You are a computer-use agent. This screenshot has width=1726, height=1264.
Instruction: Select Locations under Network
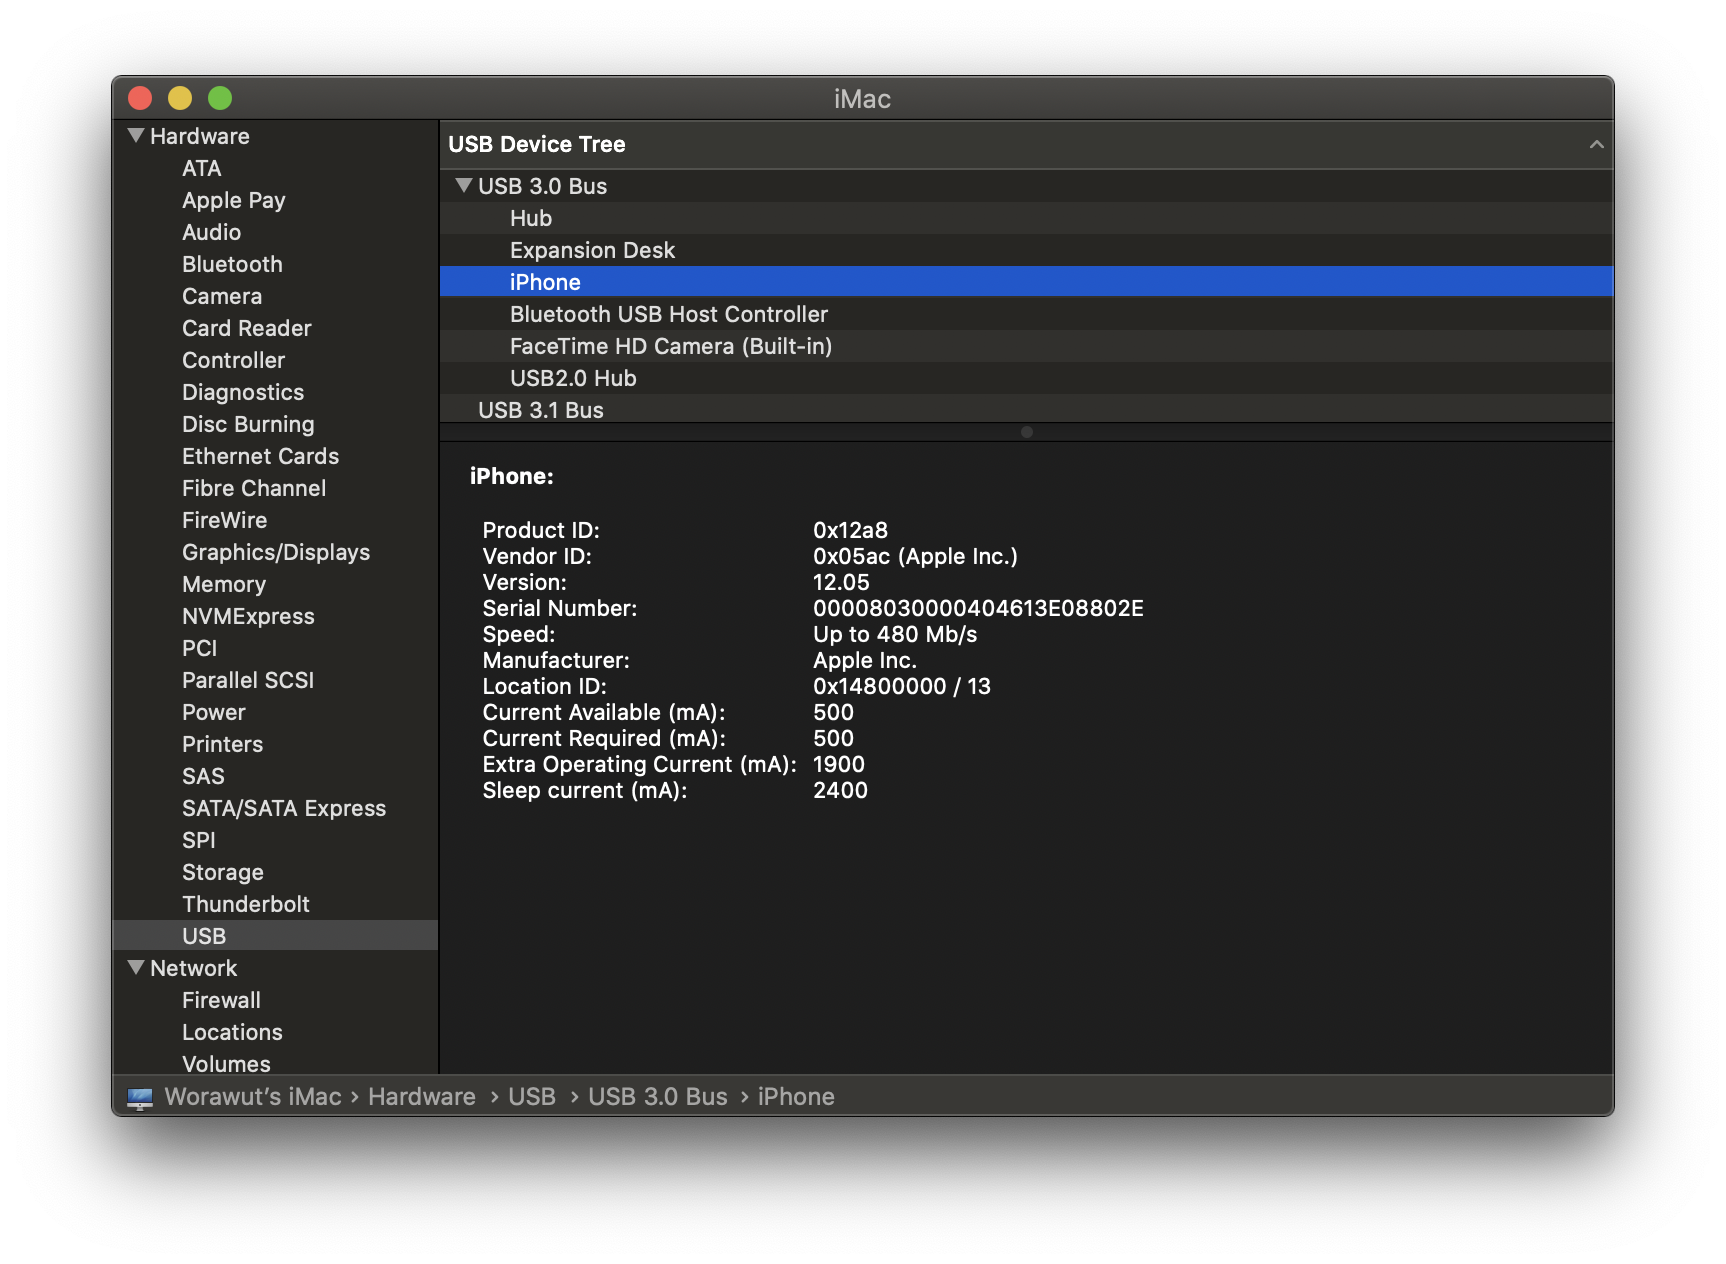(232, 1032)
